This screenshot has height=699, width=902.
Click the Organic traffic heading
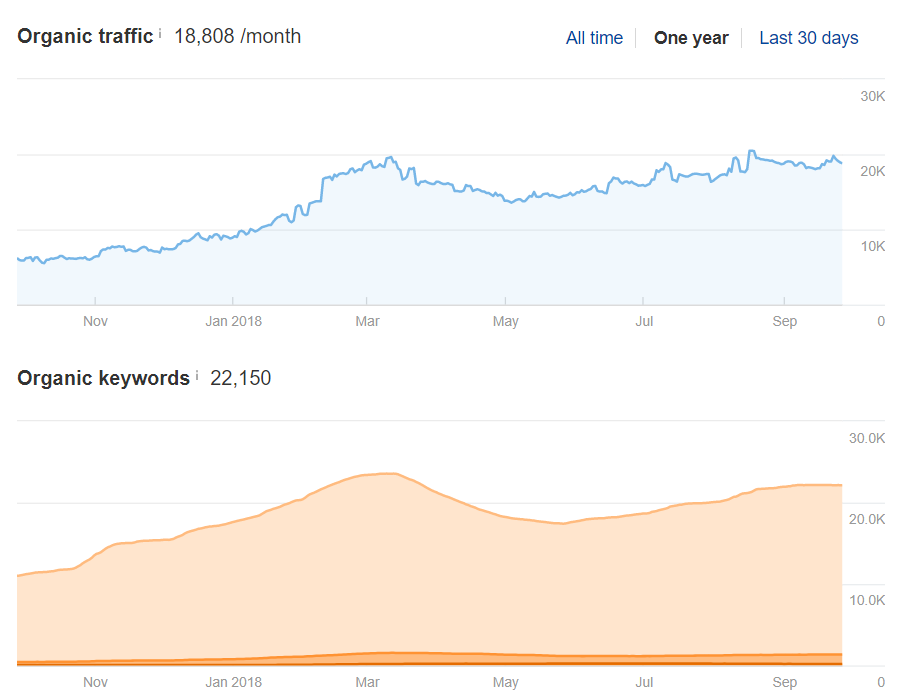point(85,36)
